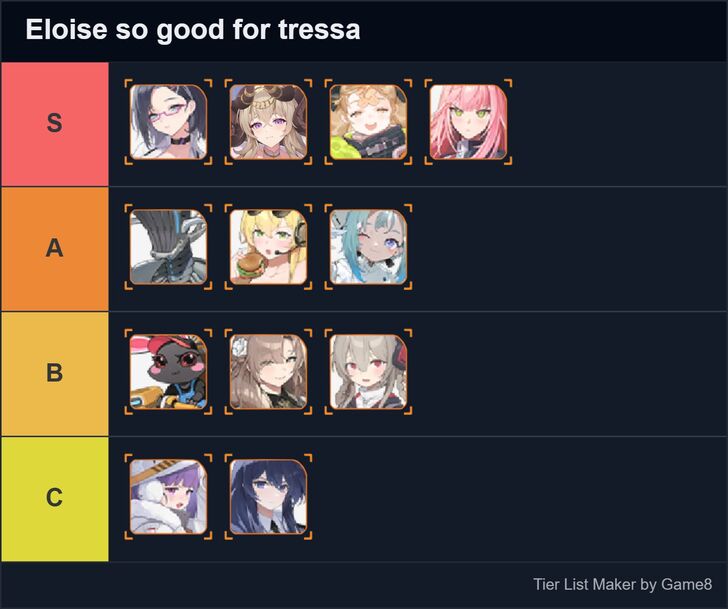
Task: Click the dark blue-haired character in C tier
Action: click(268, 497)
